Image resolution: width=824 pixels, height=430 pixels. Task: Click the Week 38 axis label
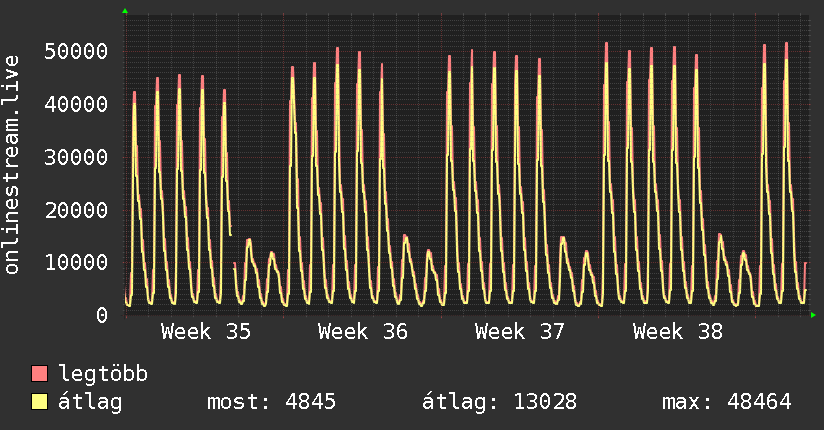pyautogui.click(x=678, y=332)
